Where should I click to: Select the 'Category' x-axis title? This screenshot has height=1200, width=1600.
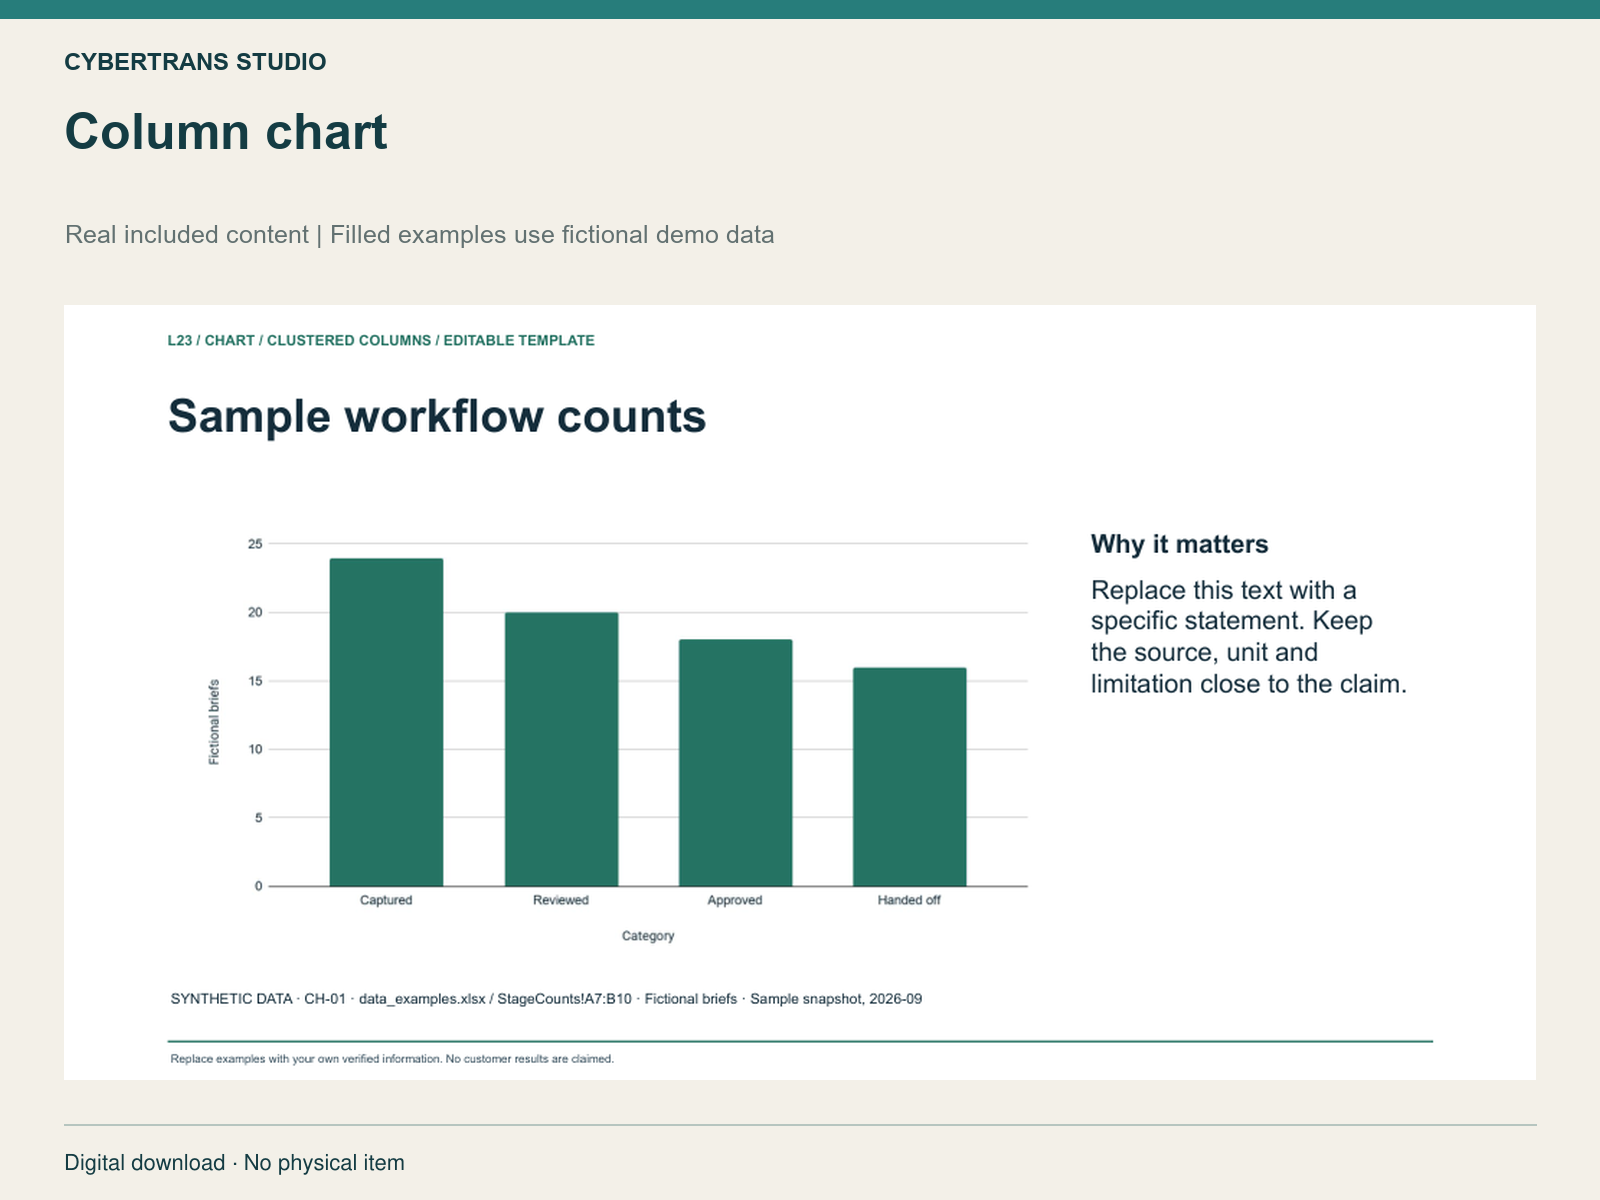click(x=648, y=936)
